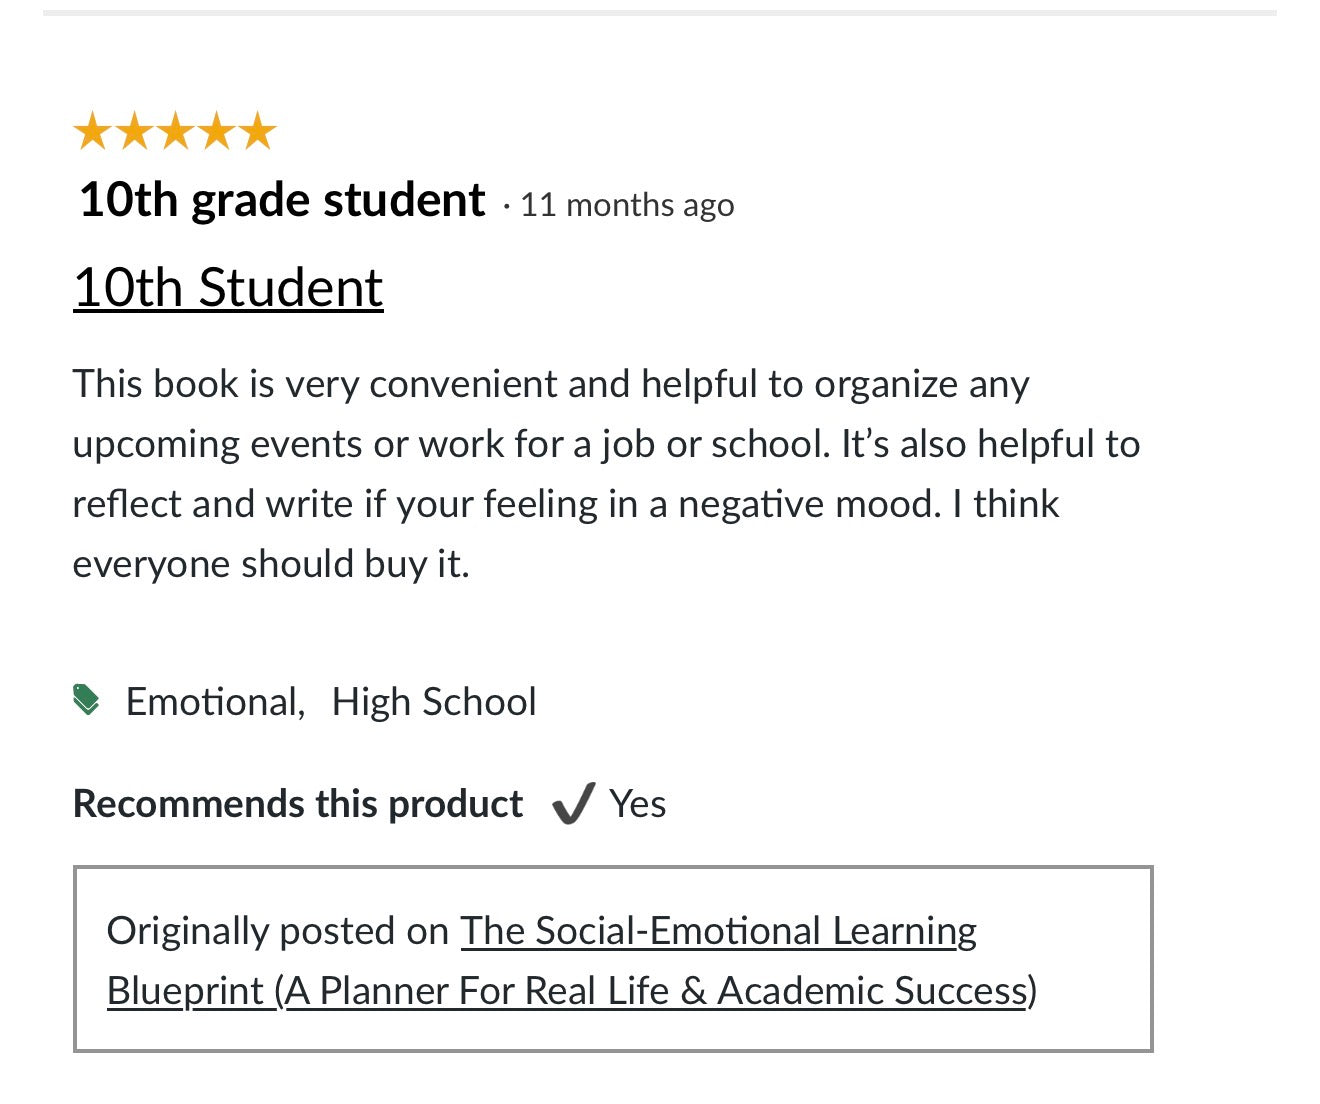Select the third gold rating star
This screenshot has height=1104, width=1320.
[175, 131]
